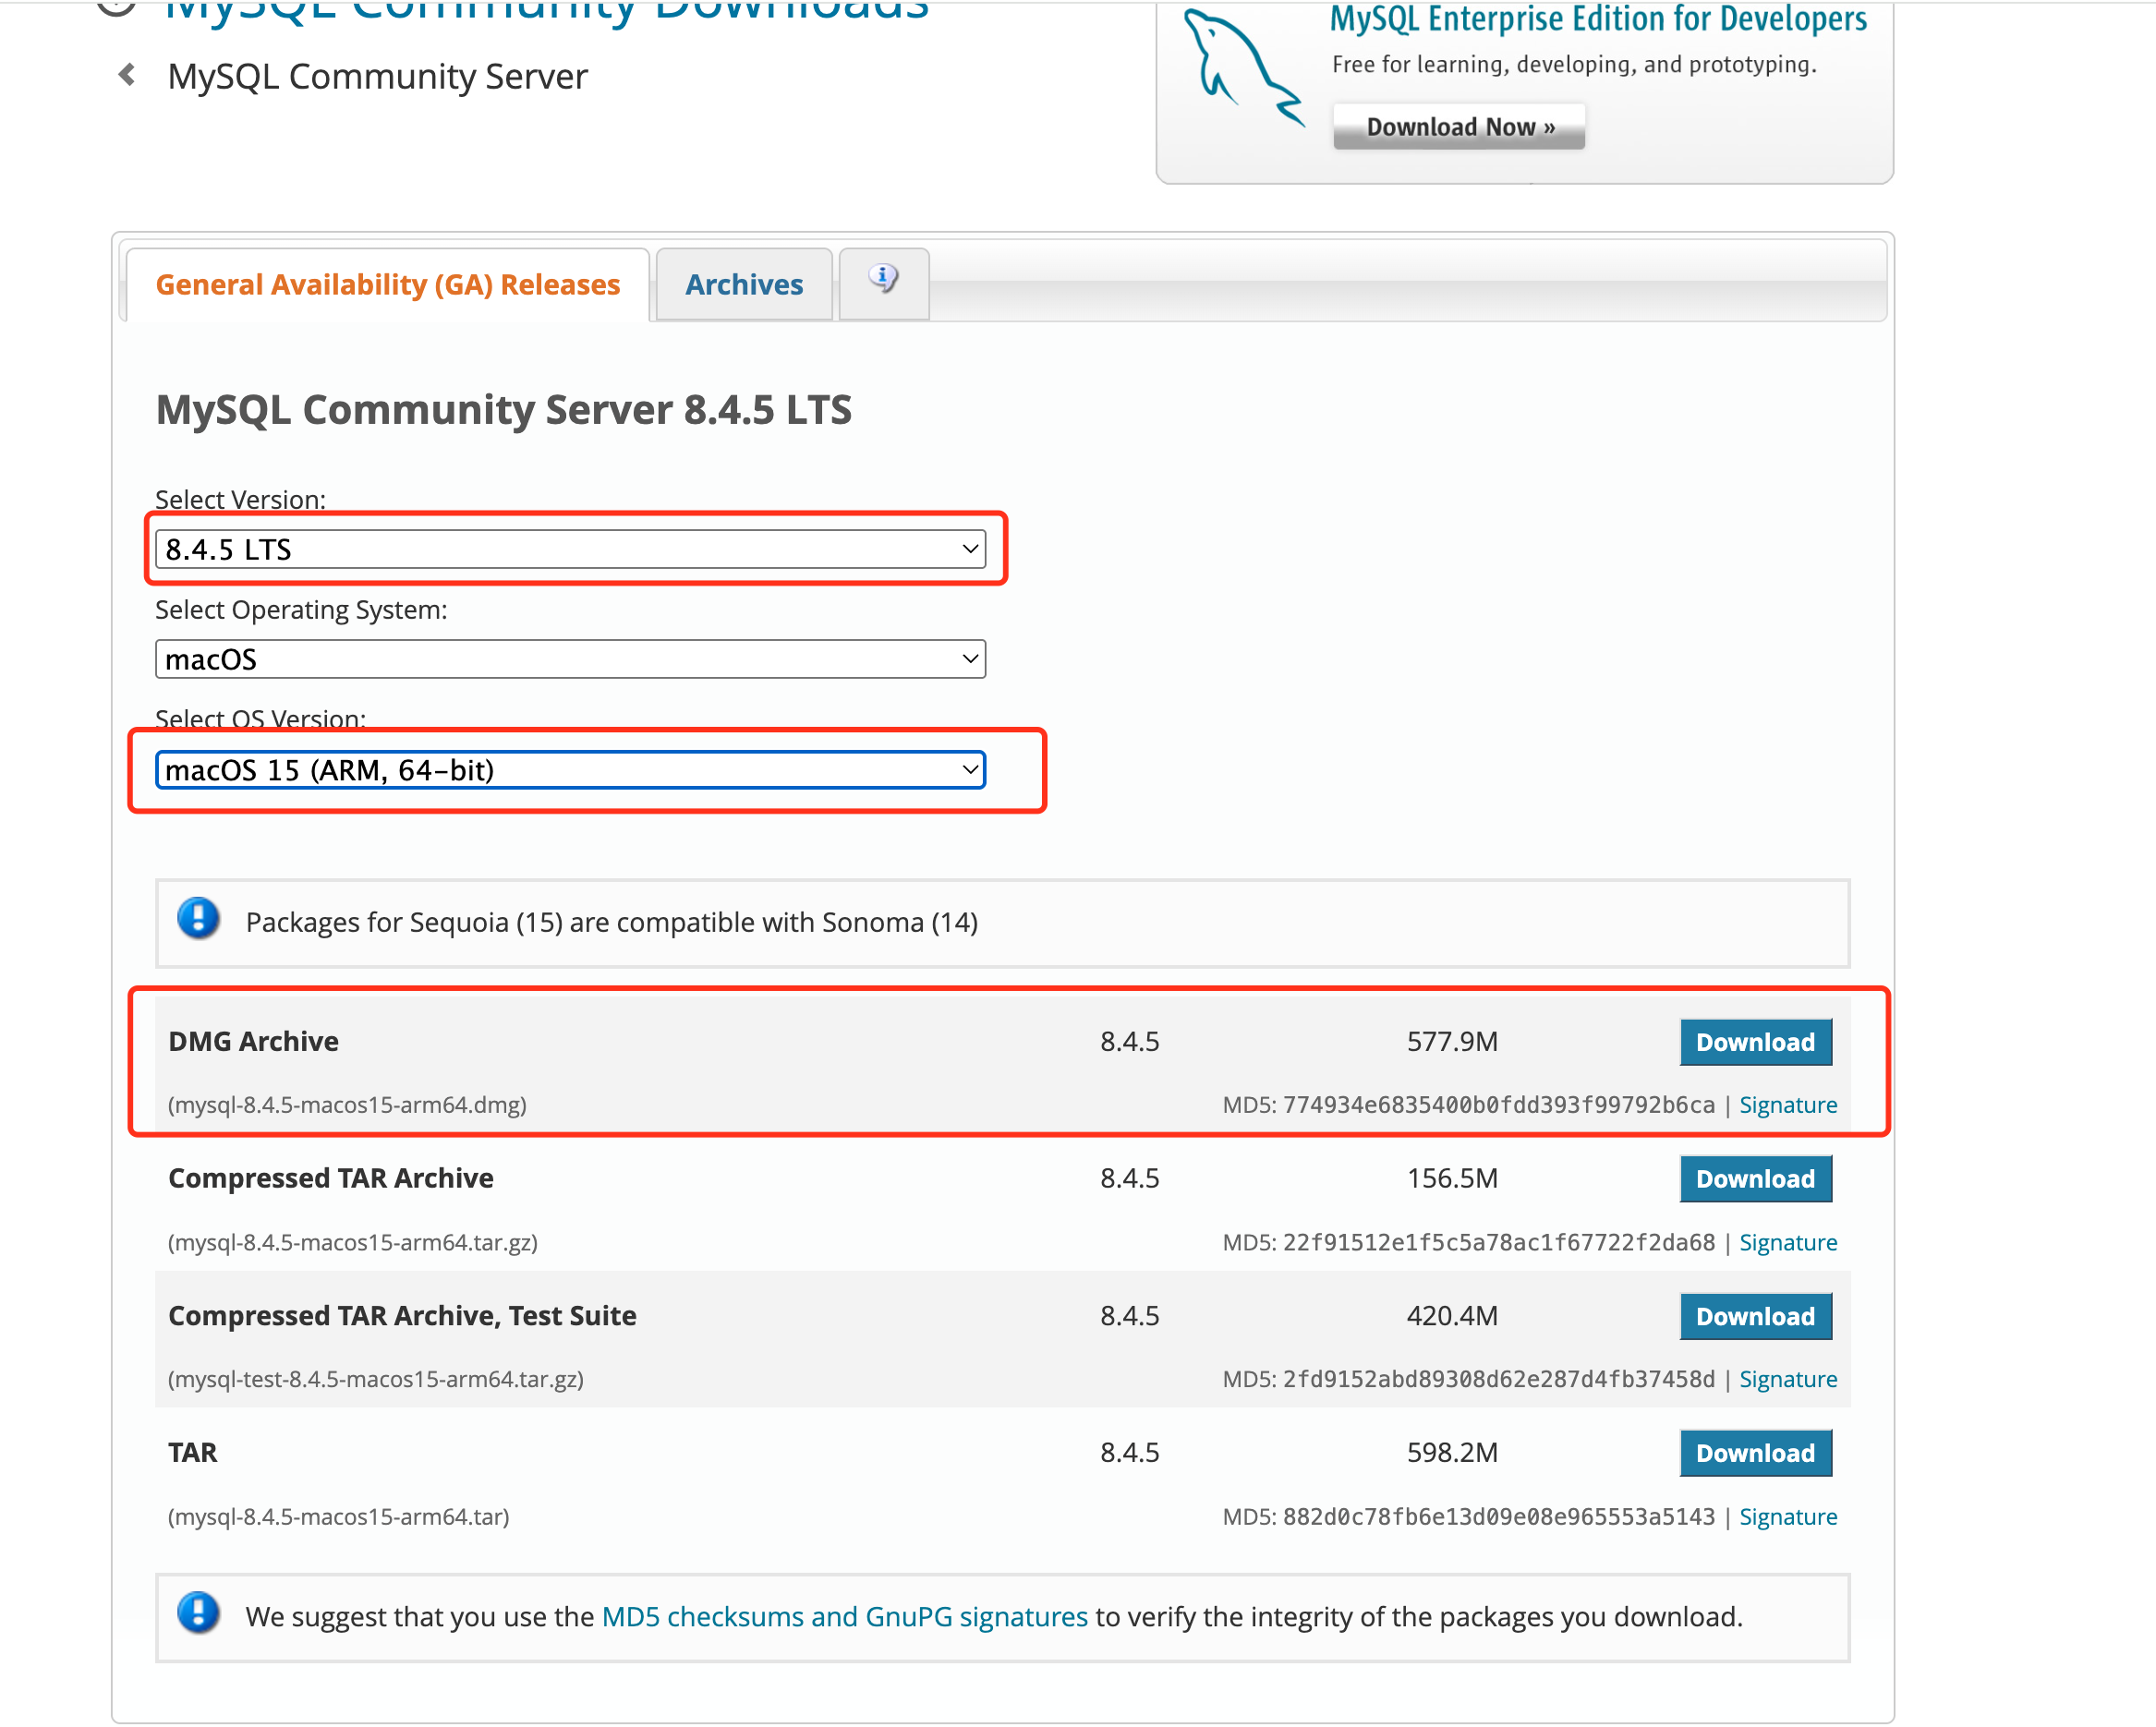Open the information tab icon
The image size is (2156, 1727).
pyautogui.click(x=883, y=279)
